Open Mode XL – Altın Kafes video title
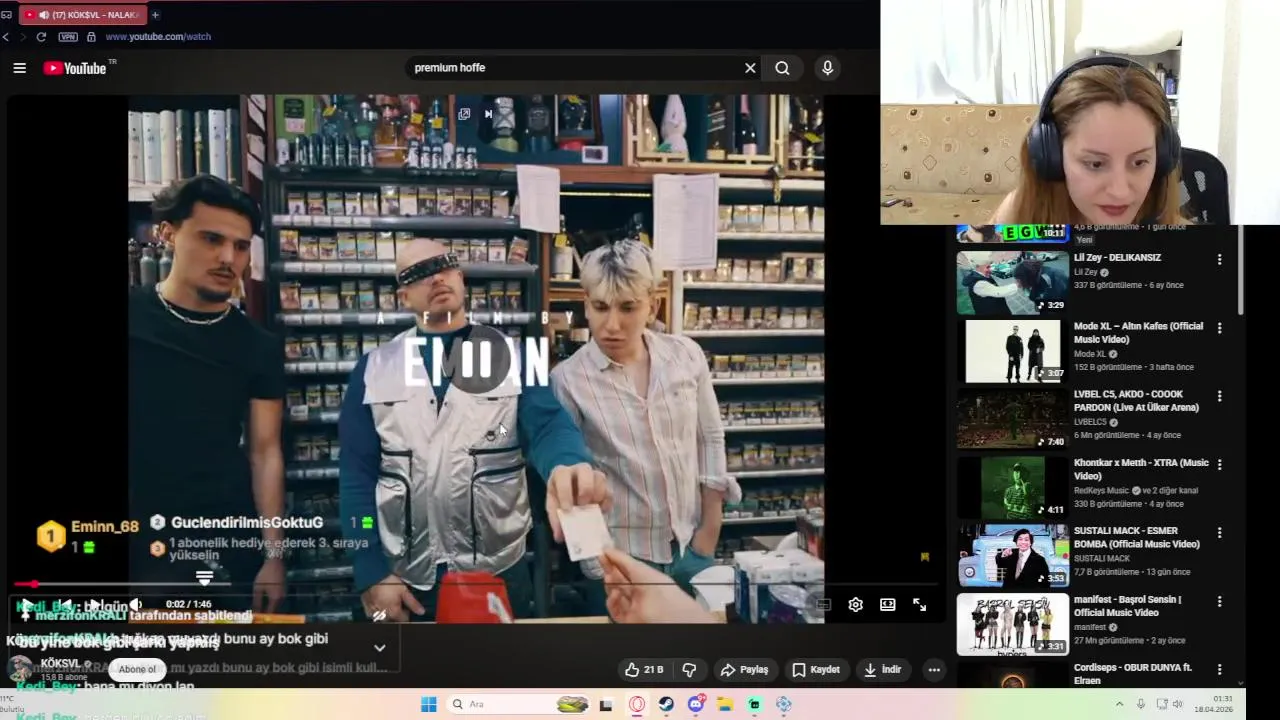The width and height of the screenshot is (1280, 720). [1138, 333]
